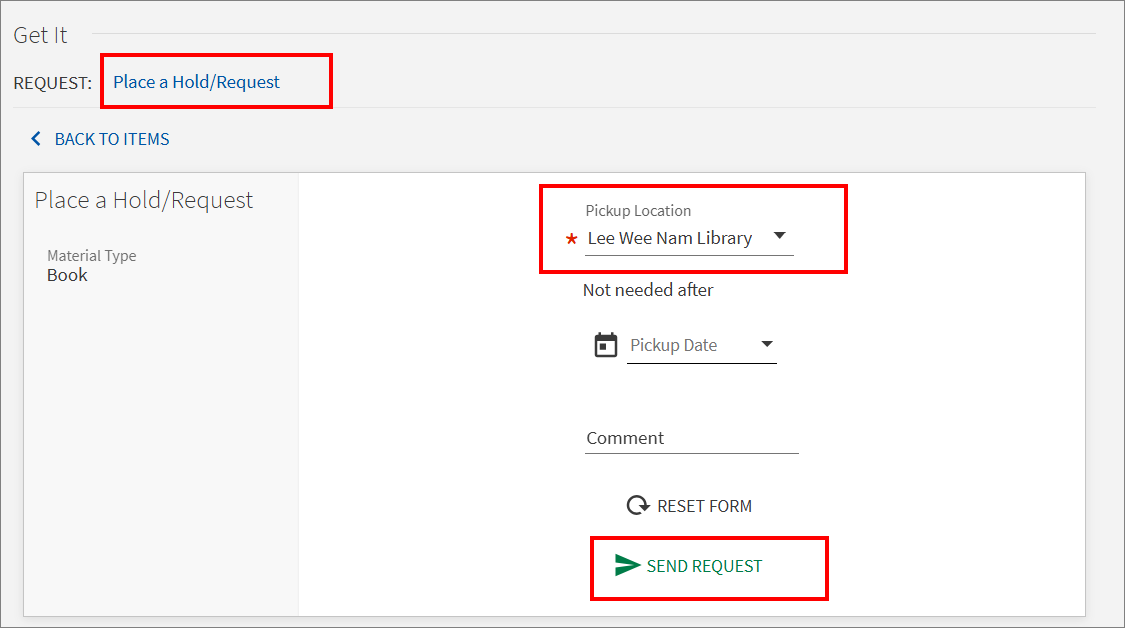
Task: Open the Pickup Date dropdown arrow
Action: (x=767, y=344)
